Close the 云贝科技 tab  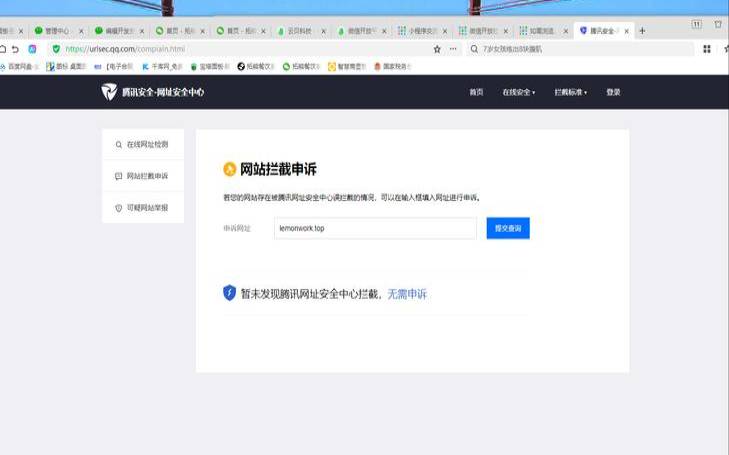(x=324, y=31)
